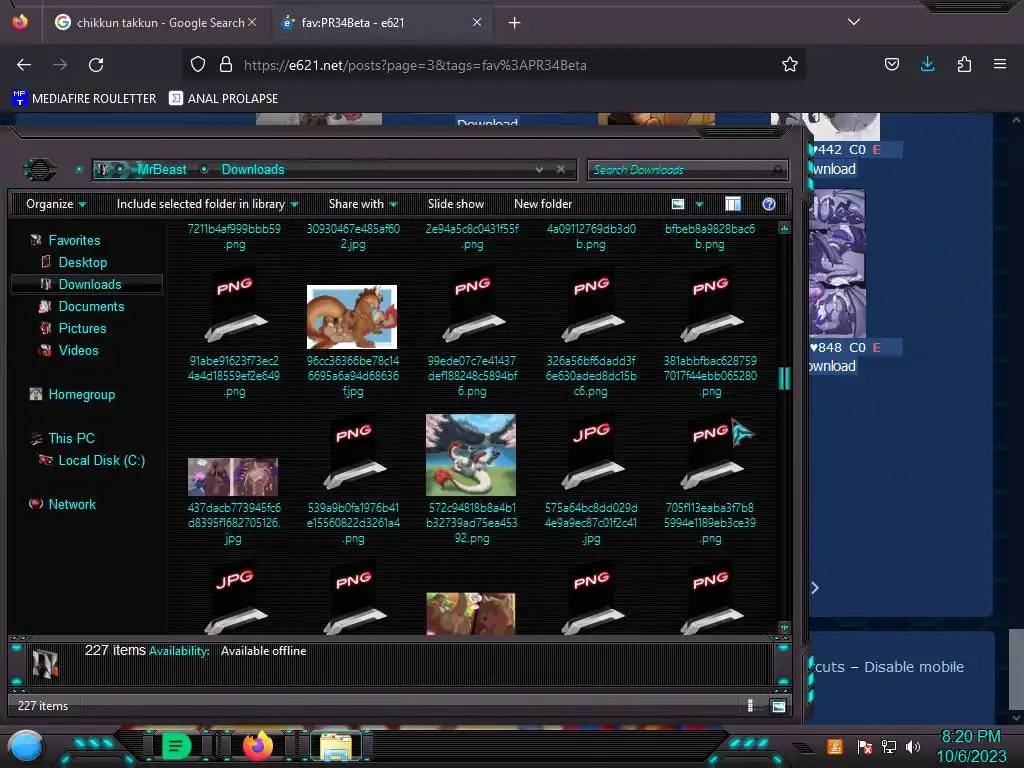Select the 572c94818b8a4b1 png thumbnail

point(471,455)
